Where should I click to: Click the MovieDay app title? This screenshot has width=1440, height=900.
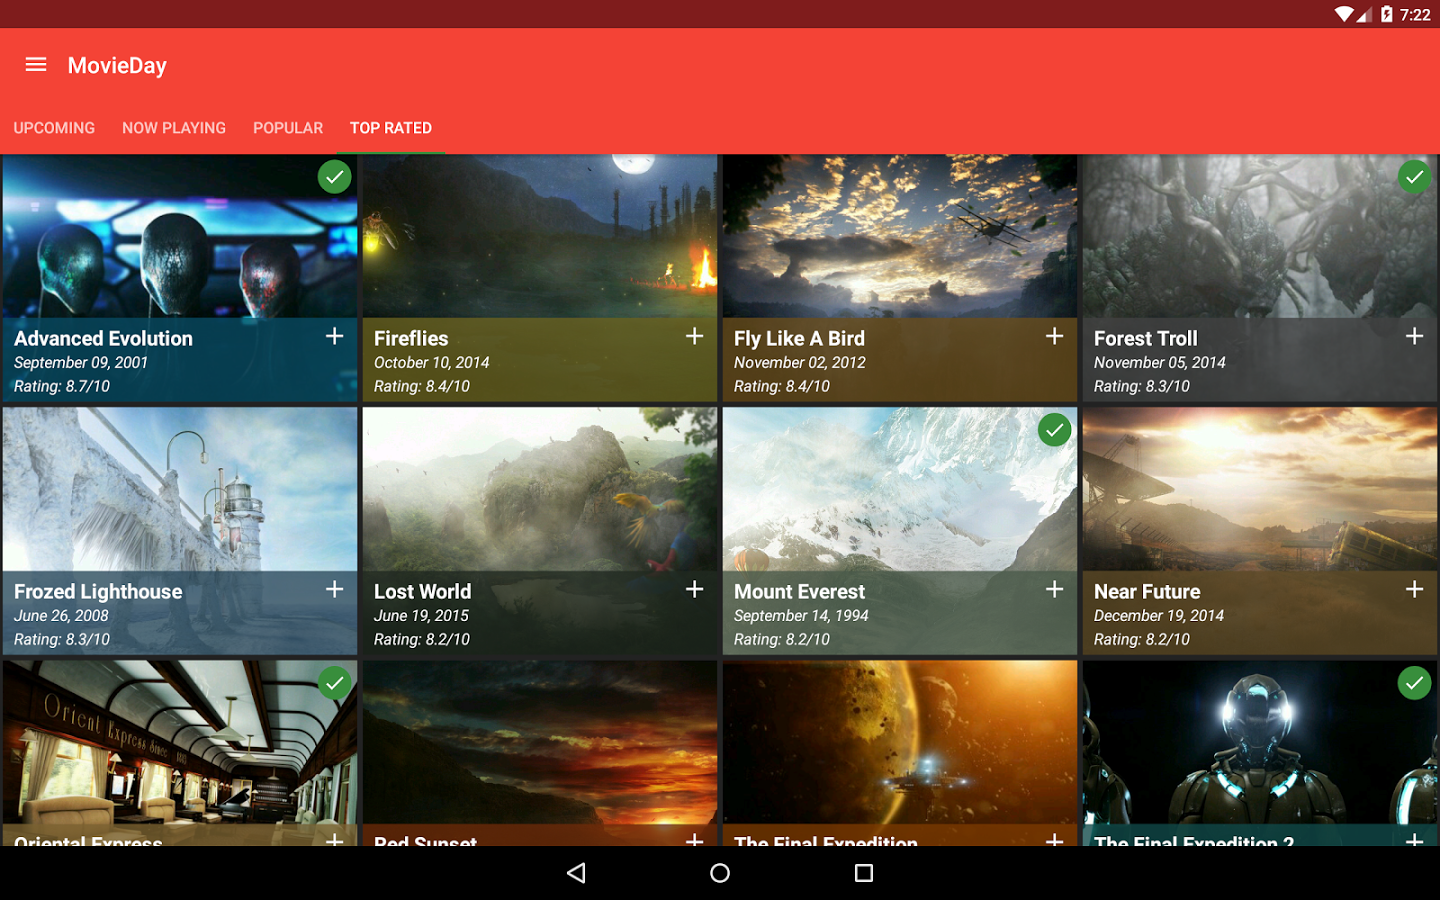pos(117,65)
